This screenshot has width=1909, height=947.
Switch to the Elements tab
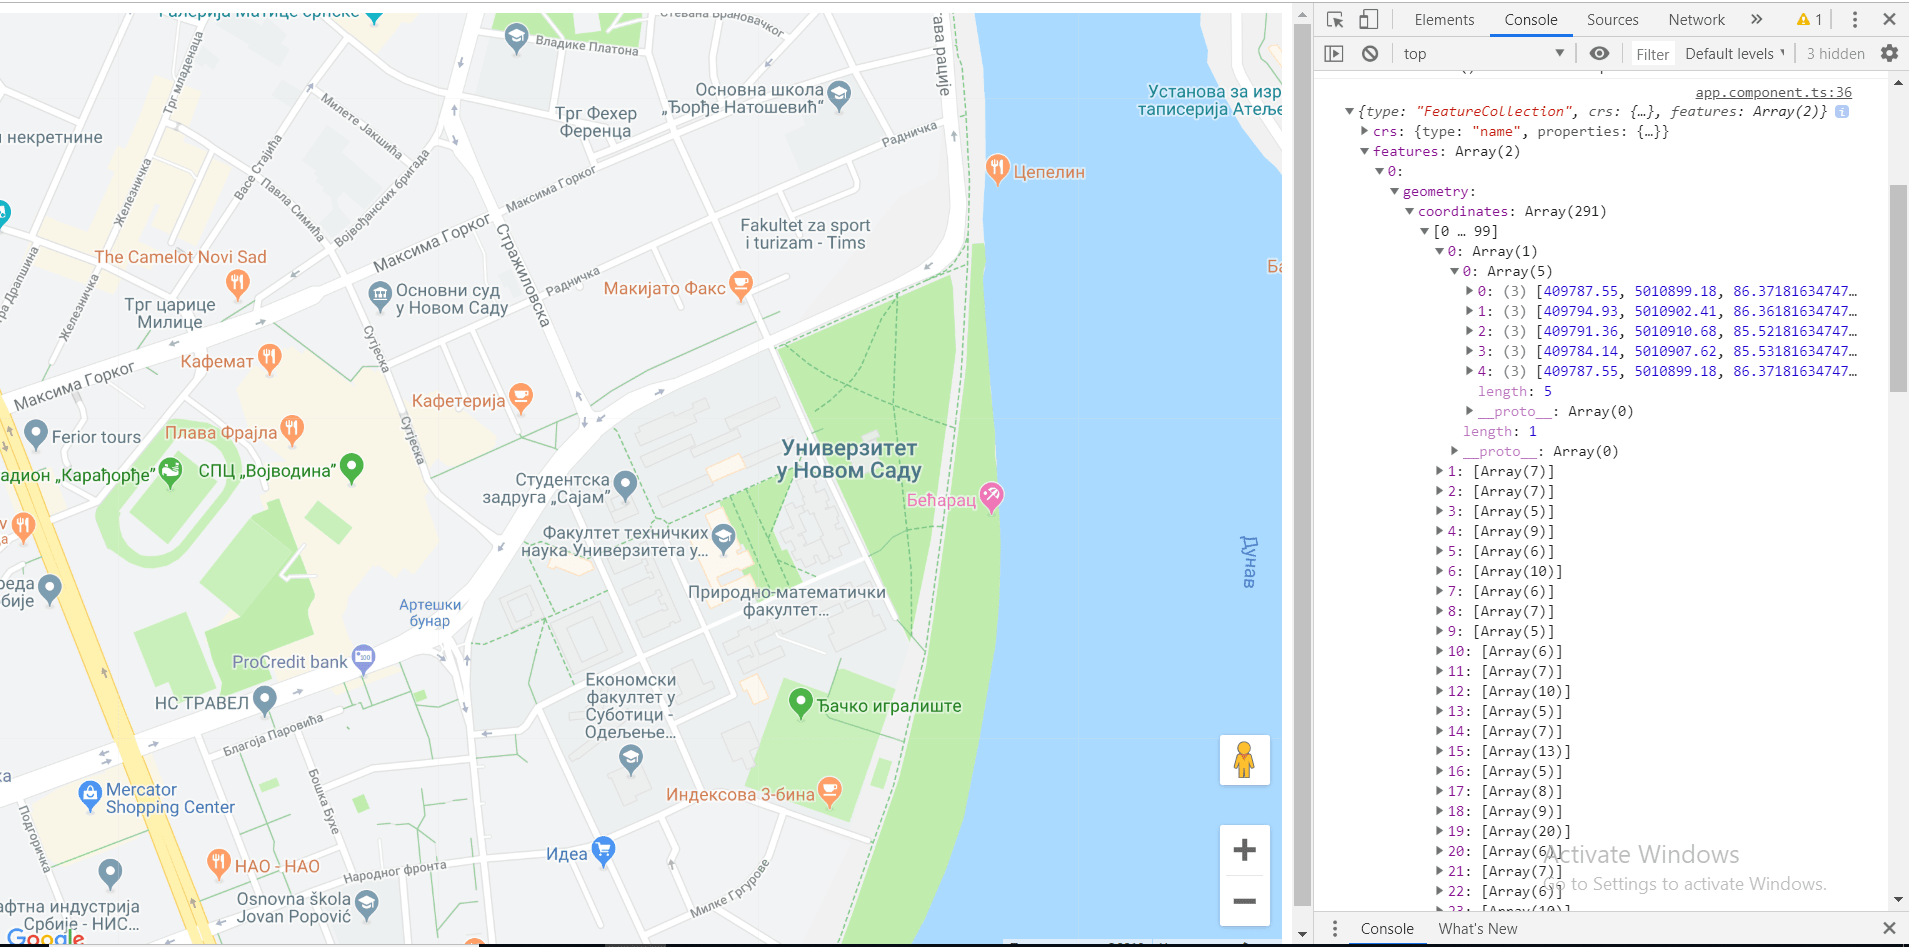(x=1444, y=20)
